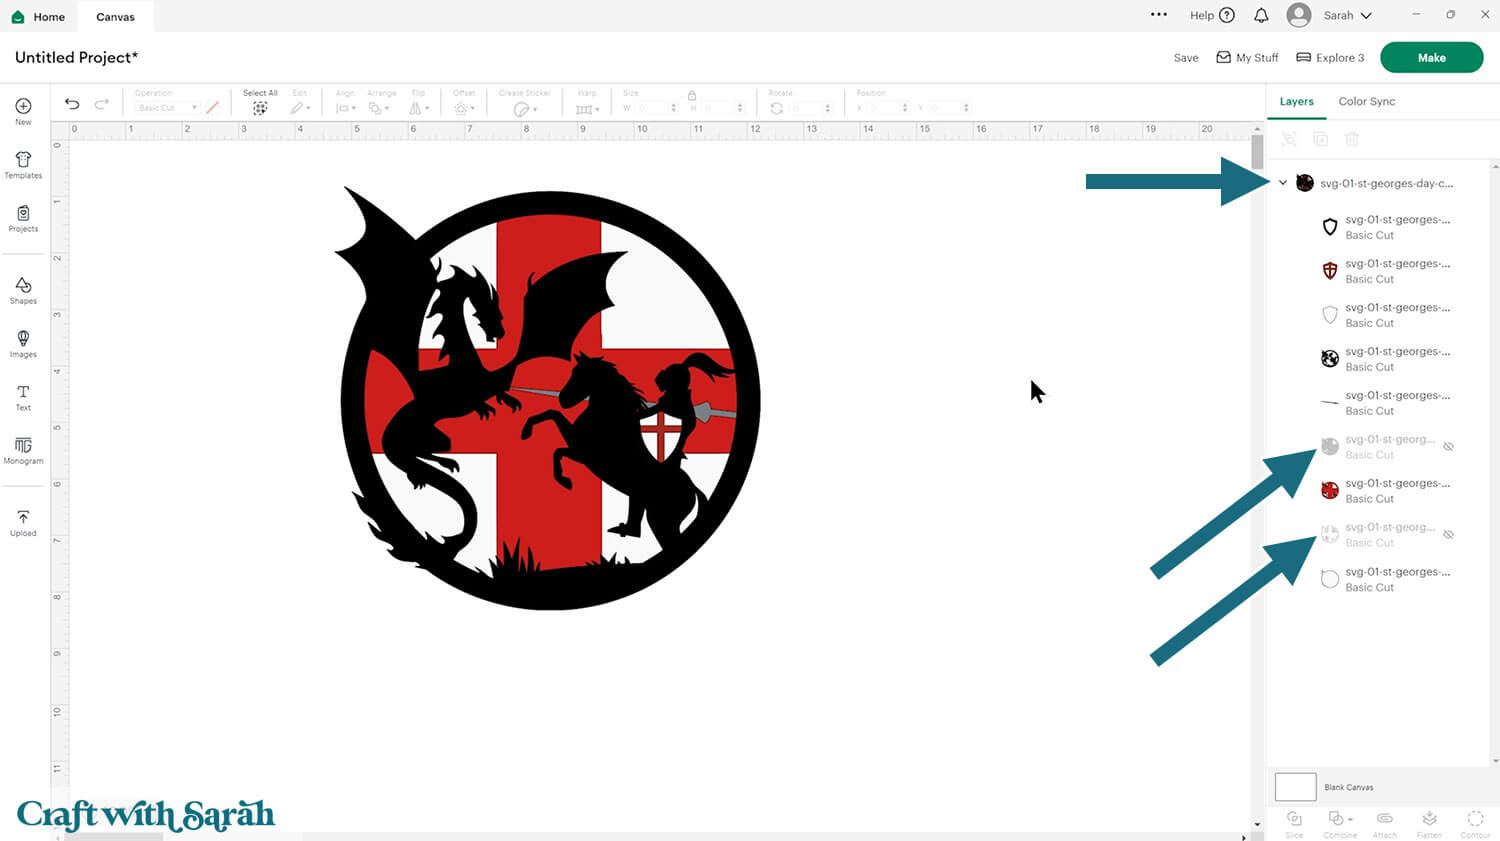Click the Save button
This screenshot has height=841, width=1500.
[1186, 58]
